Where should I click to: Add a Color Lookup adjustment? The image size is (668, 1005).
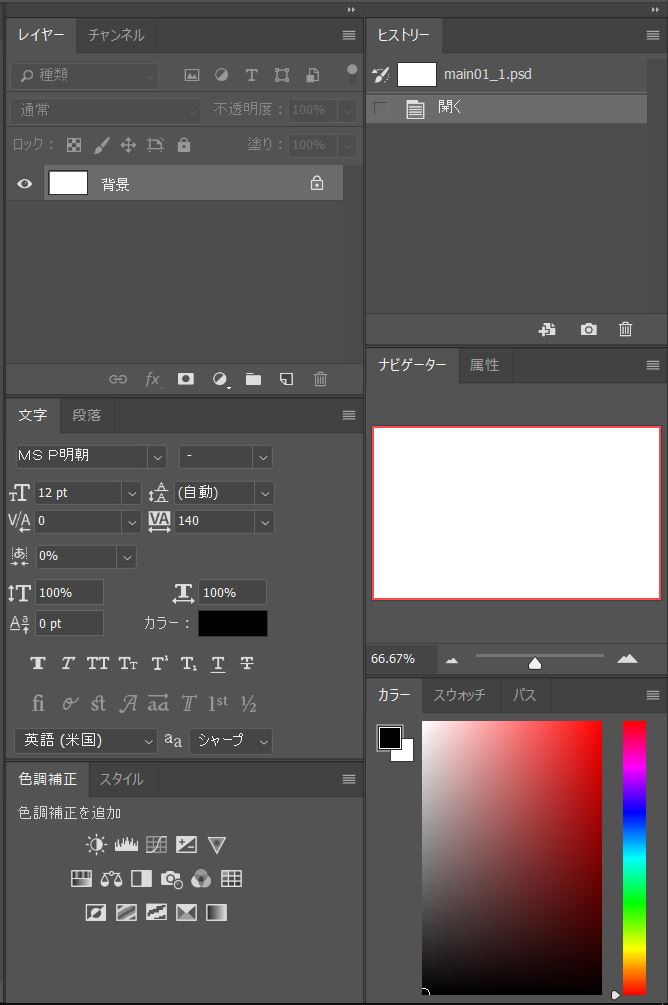tap(231, 879)
